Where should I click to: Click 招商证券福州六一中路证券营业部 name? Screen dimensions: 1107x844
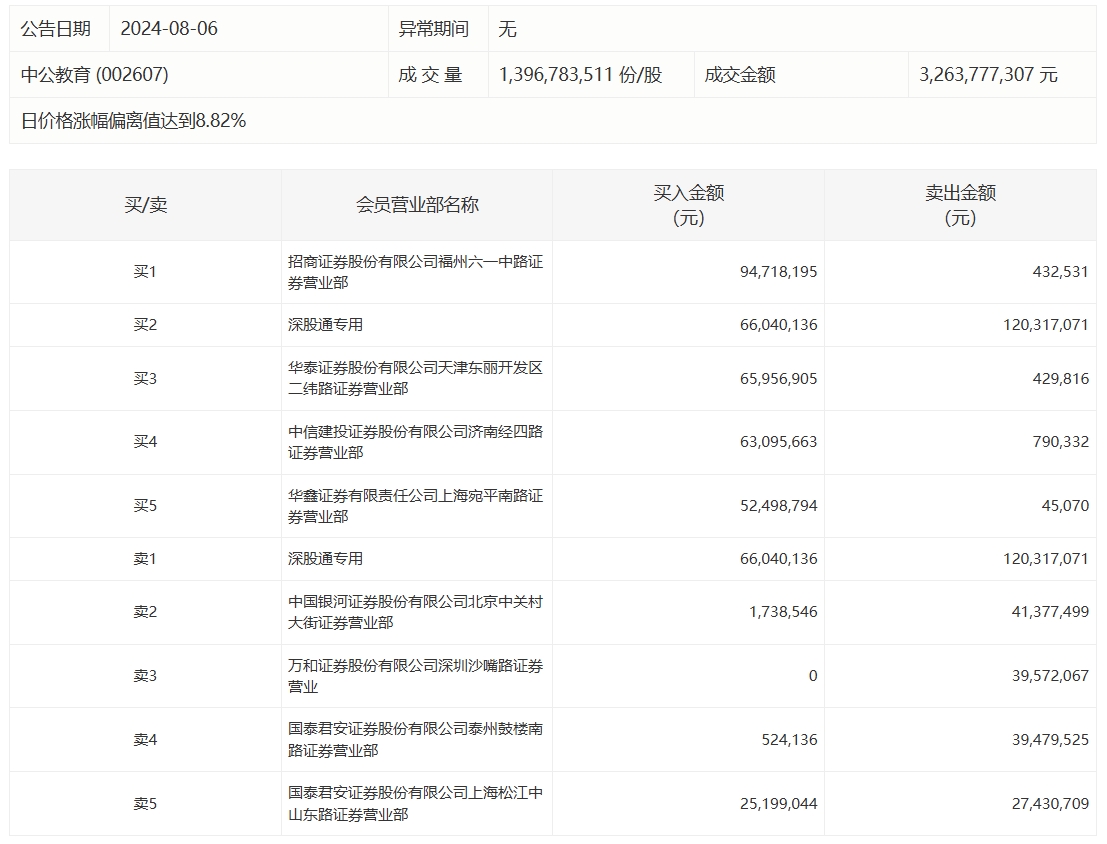[x=415, y=272]
